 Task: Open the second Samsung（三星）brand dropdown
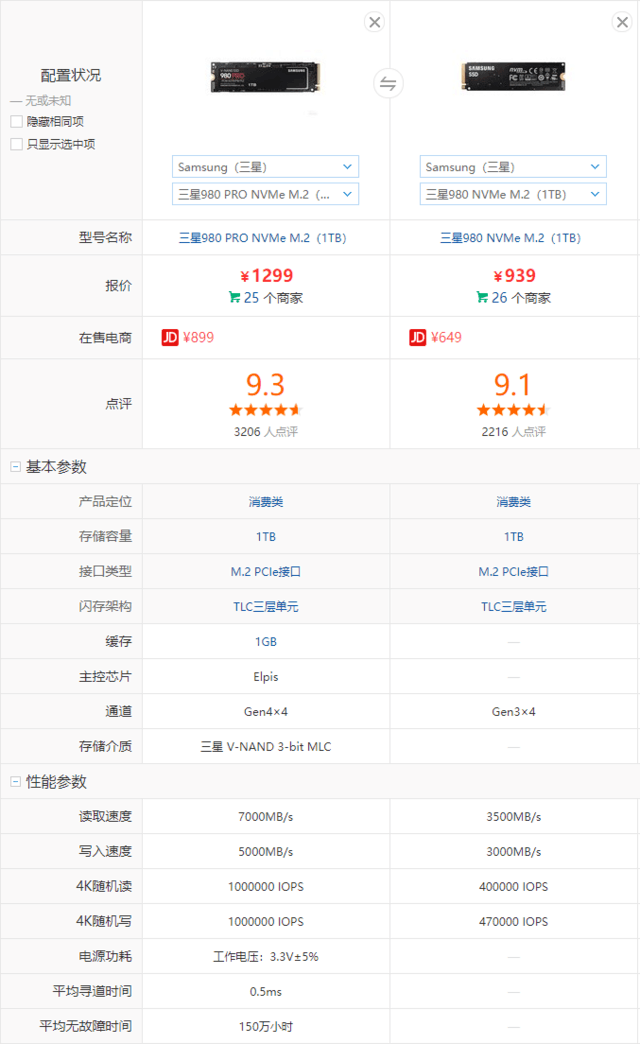(513, 166)
